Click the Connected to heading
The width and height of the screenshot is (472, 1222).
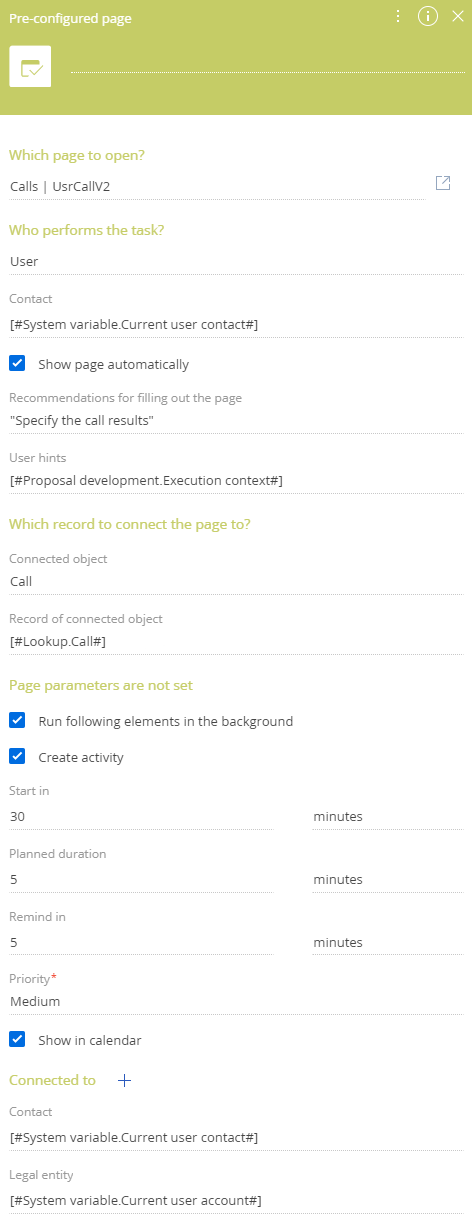52,1080
